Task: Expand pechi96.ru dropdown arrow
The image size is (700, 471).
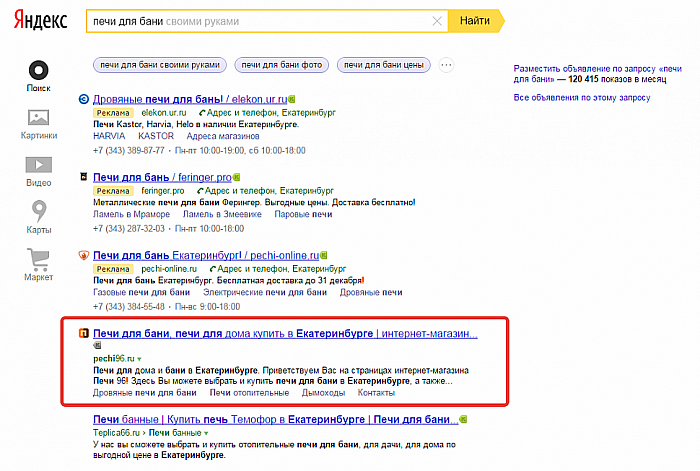Action: tap(140, 359)
